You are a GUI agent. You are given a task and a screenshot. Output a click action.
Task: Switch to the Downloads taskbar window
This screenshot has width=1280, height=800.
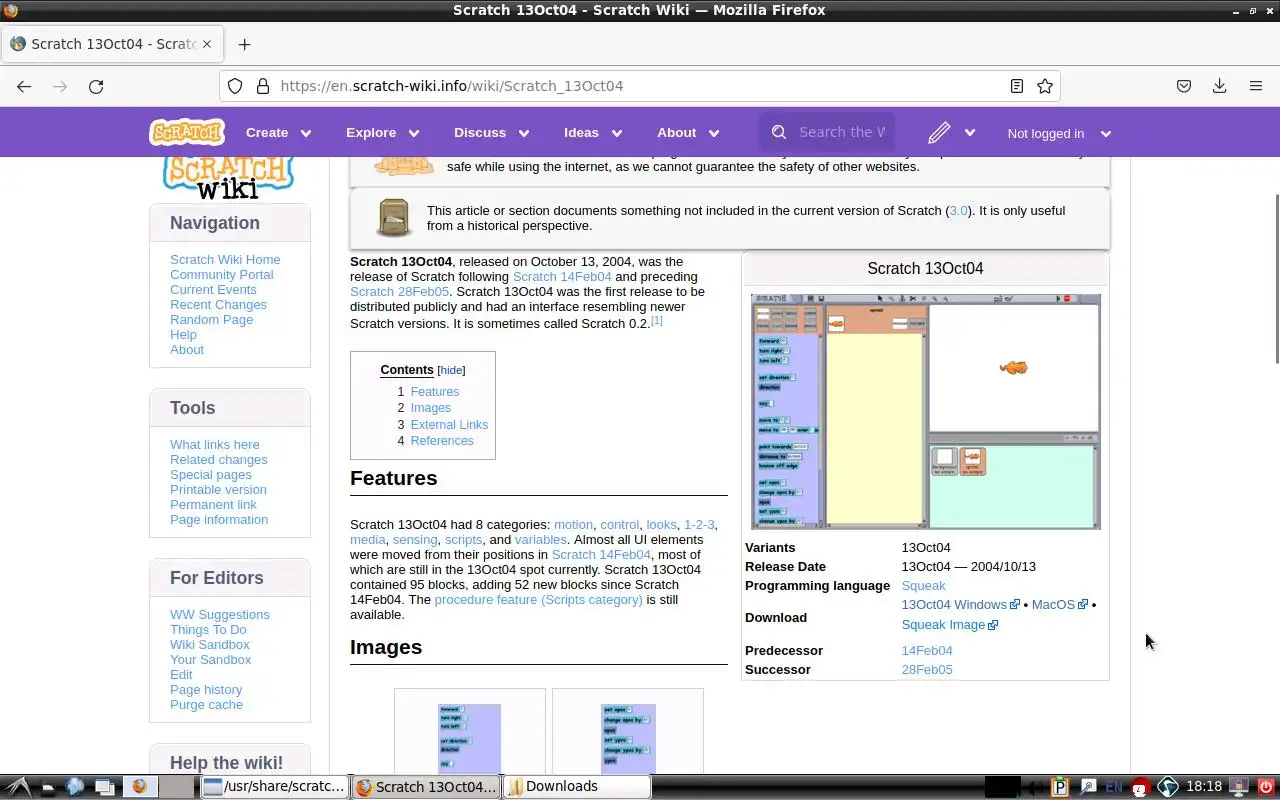pyautogui.click(x=577, y=787)
